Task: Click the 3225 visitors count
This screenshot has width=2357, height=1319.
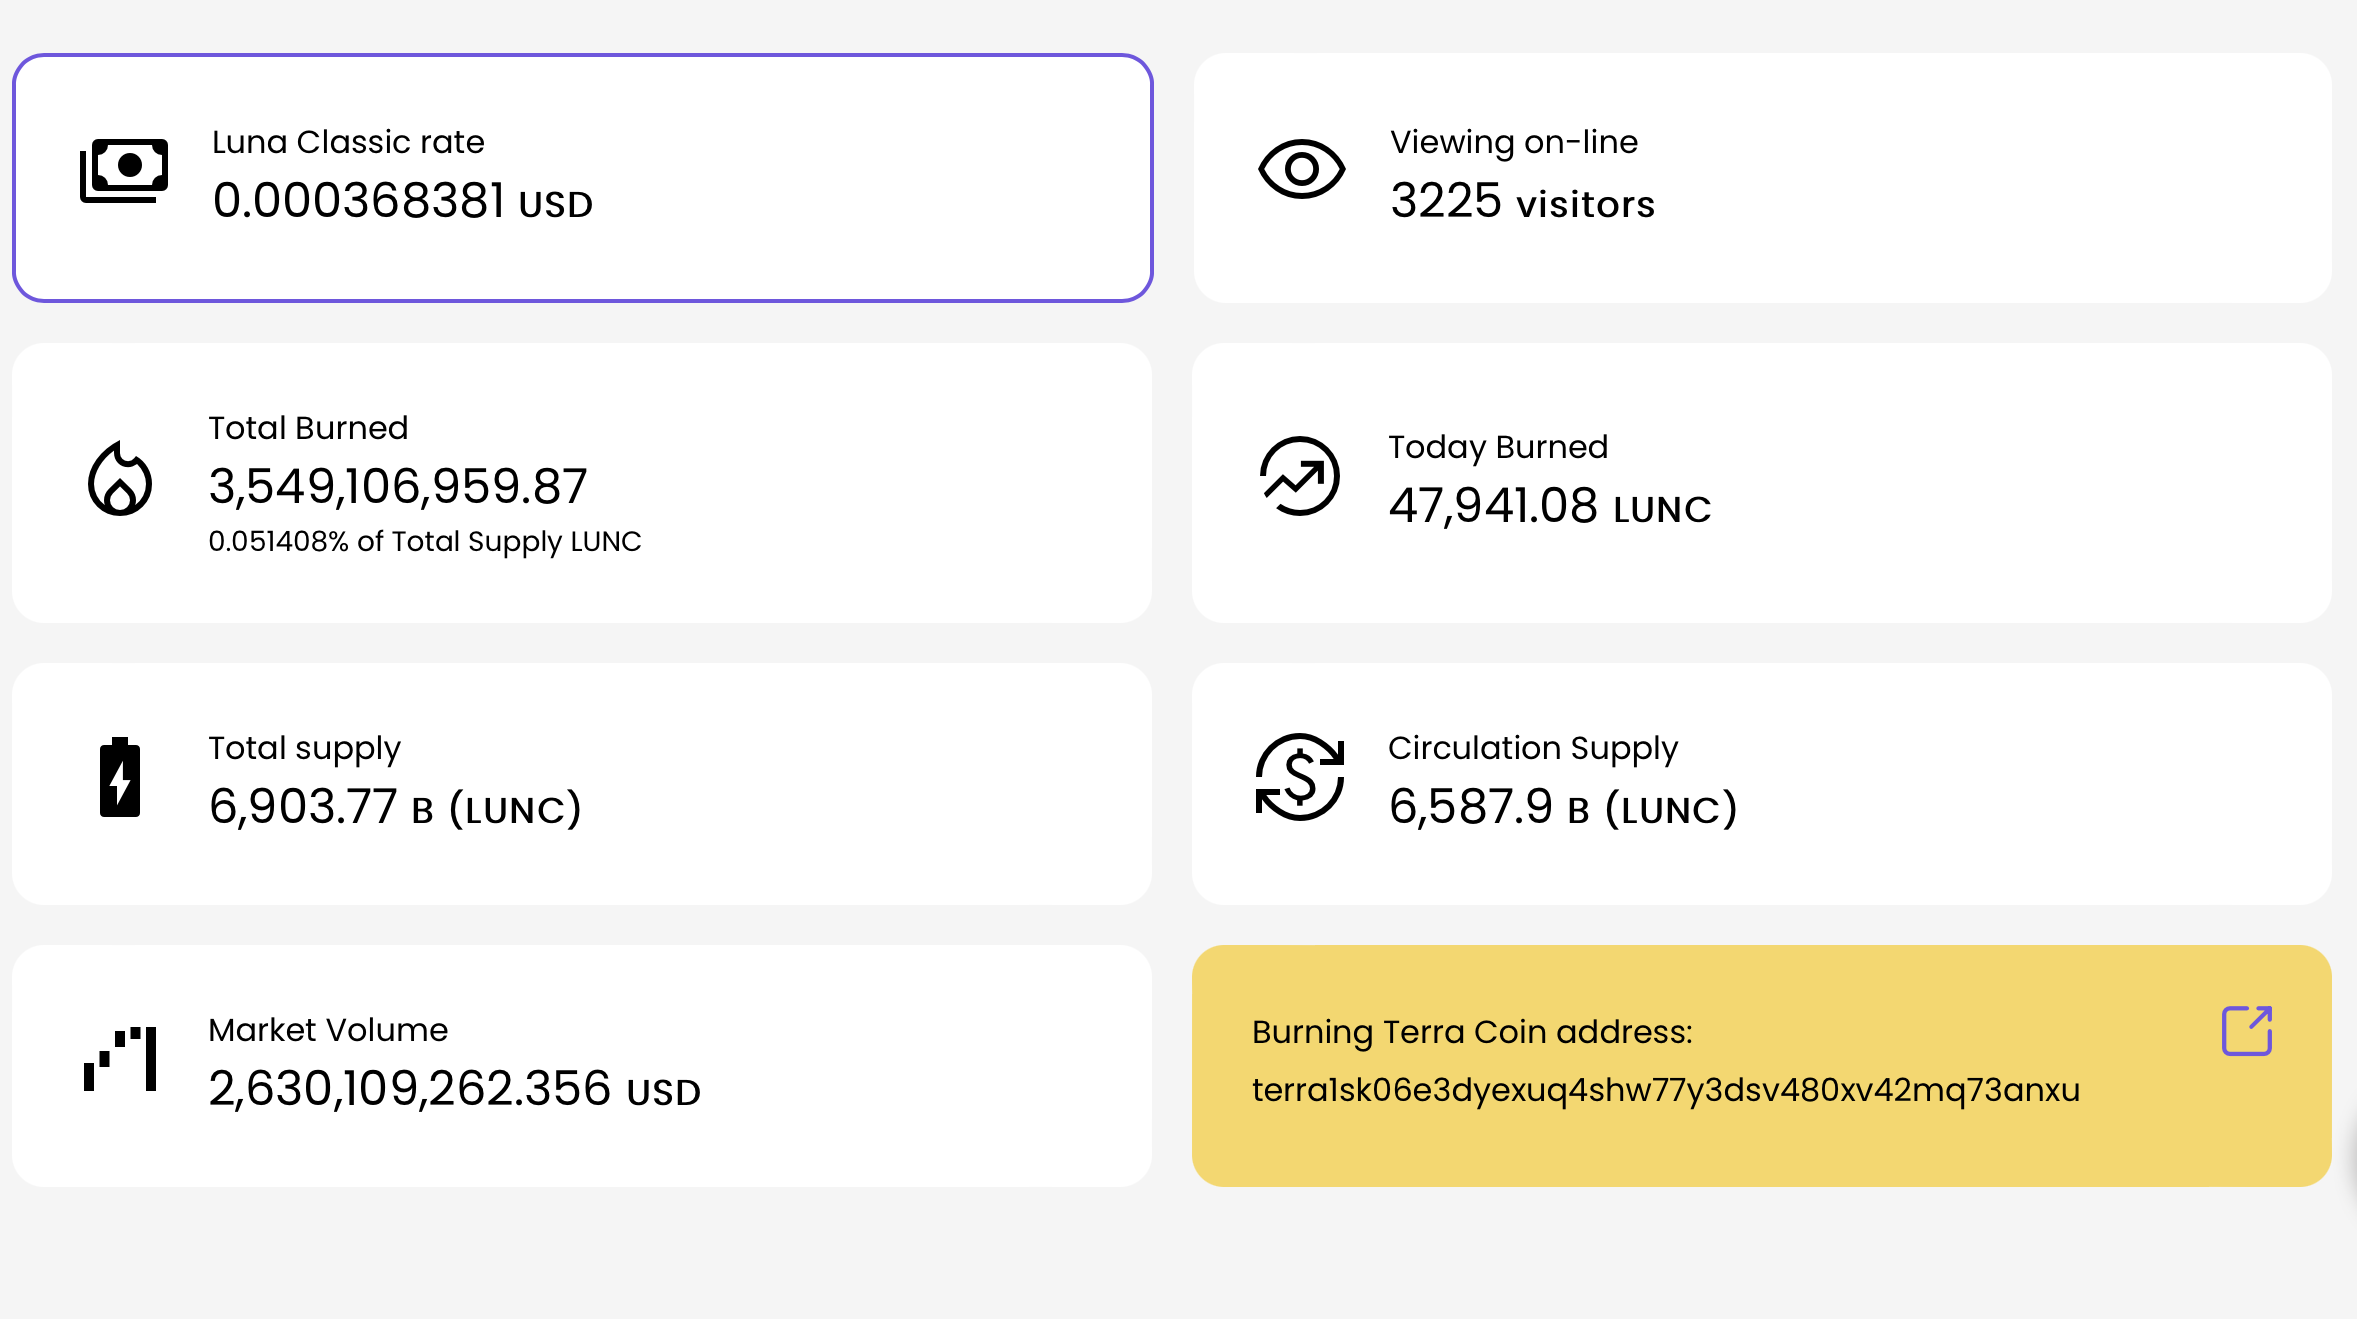Action: point(1522,201)
